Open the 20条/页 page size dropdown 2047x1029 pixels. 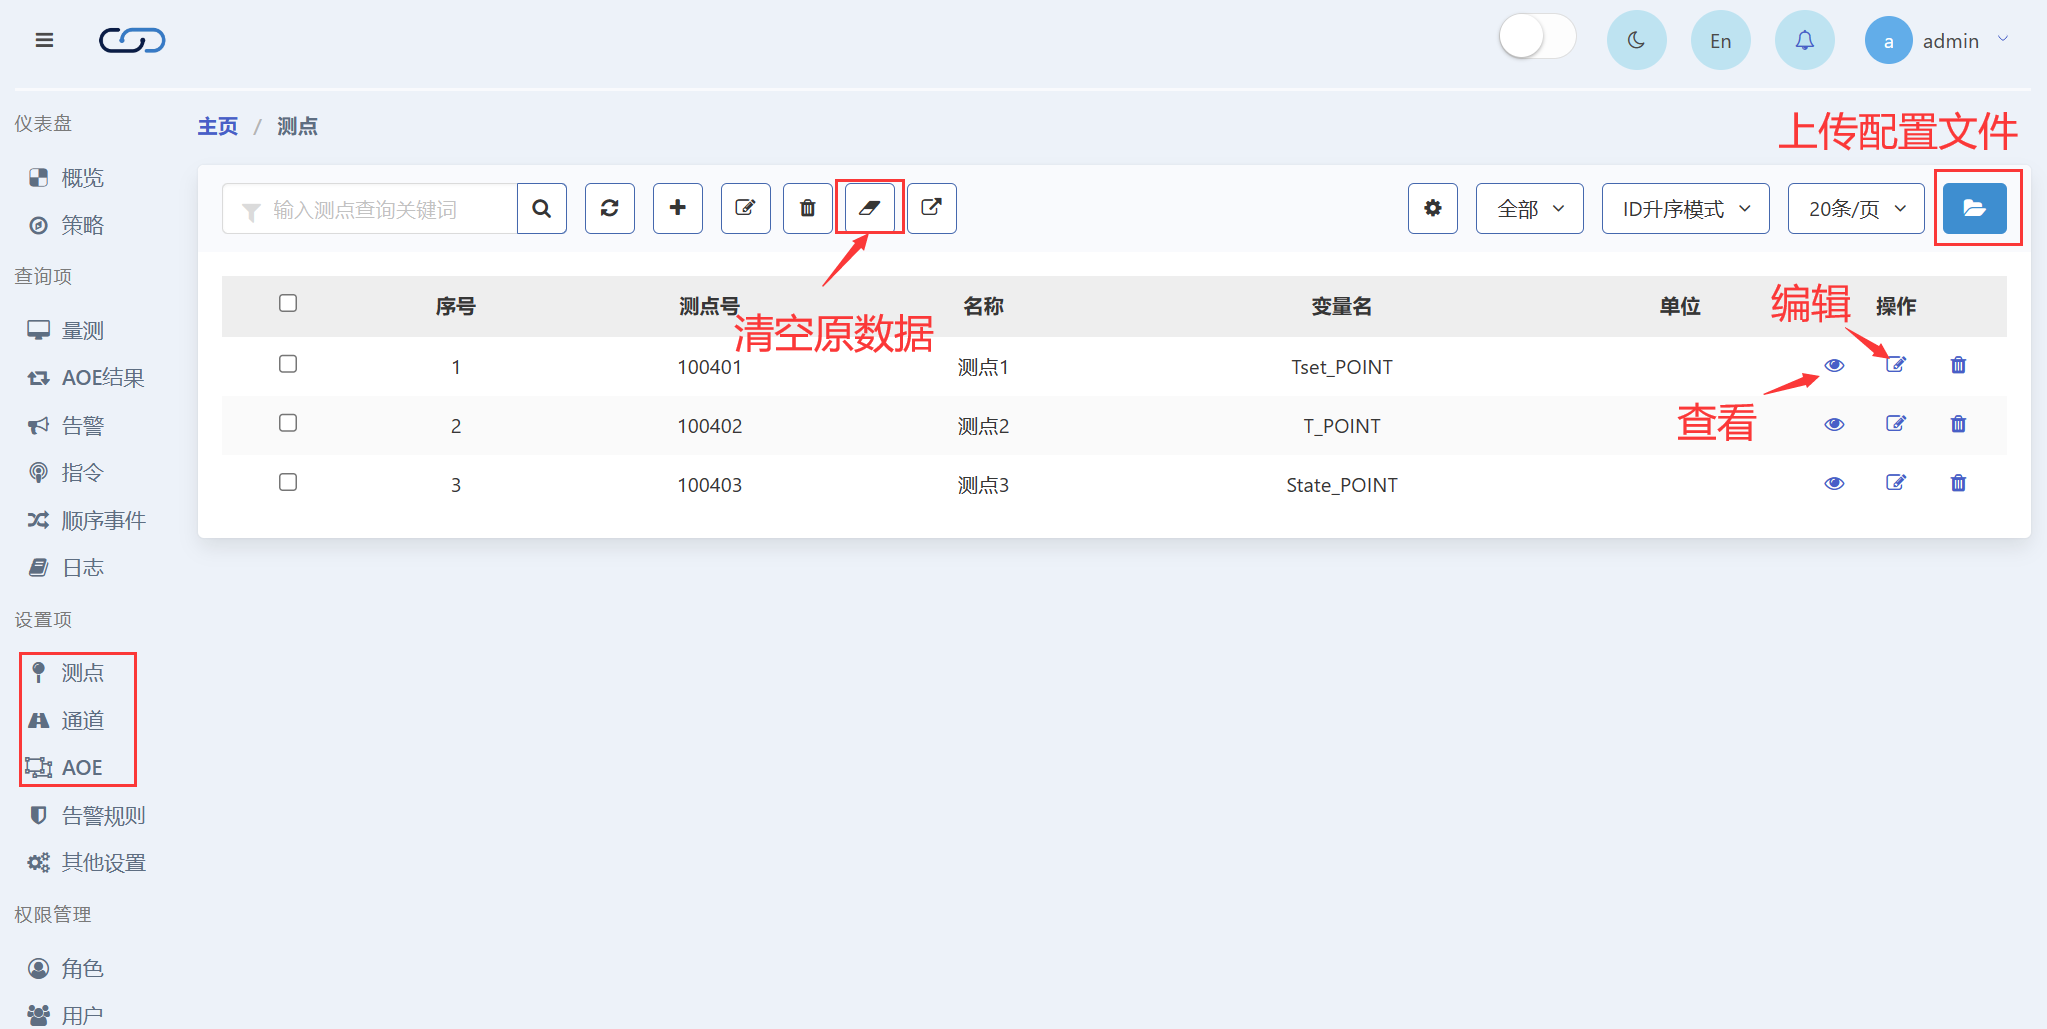pyautogui.click(x=1856, y=208)
